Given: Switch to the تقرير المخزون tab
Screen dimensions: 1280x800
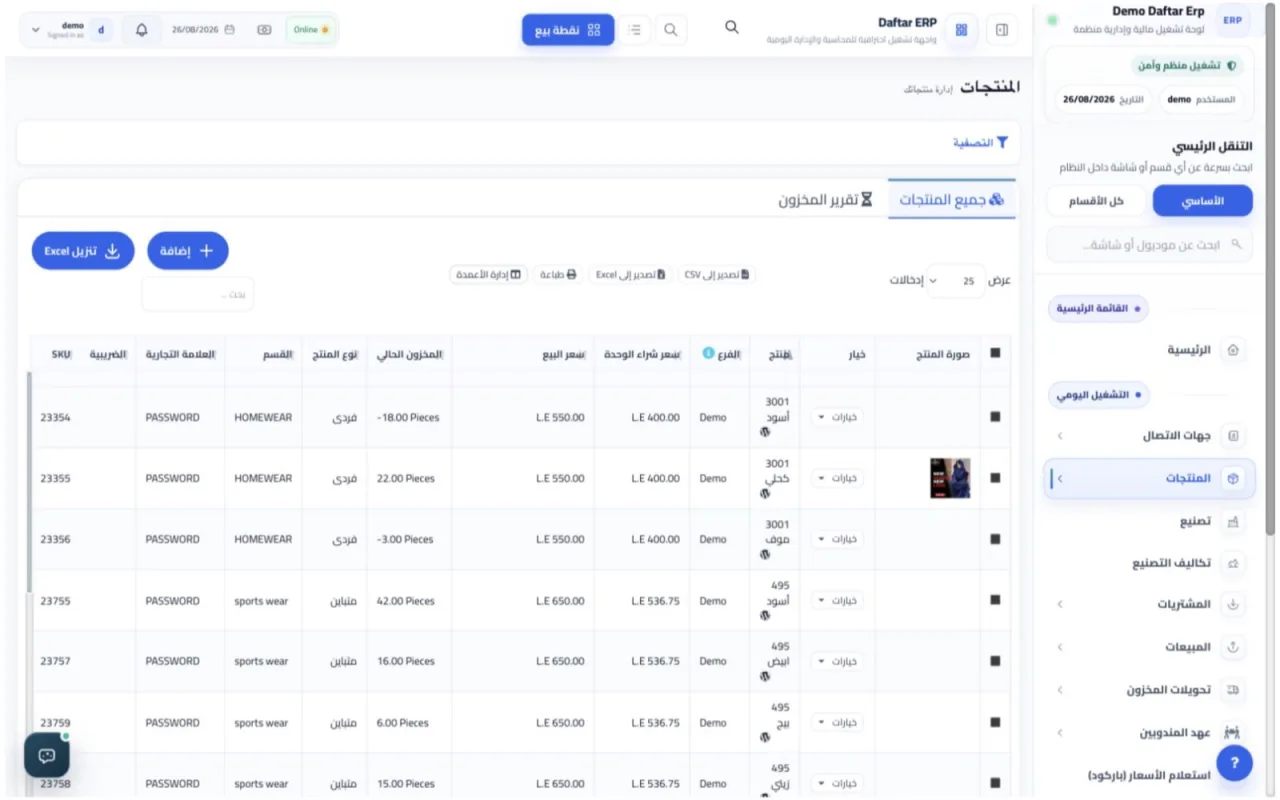Looking at the screenshot, I should tap(825, 200).
